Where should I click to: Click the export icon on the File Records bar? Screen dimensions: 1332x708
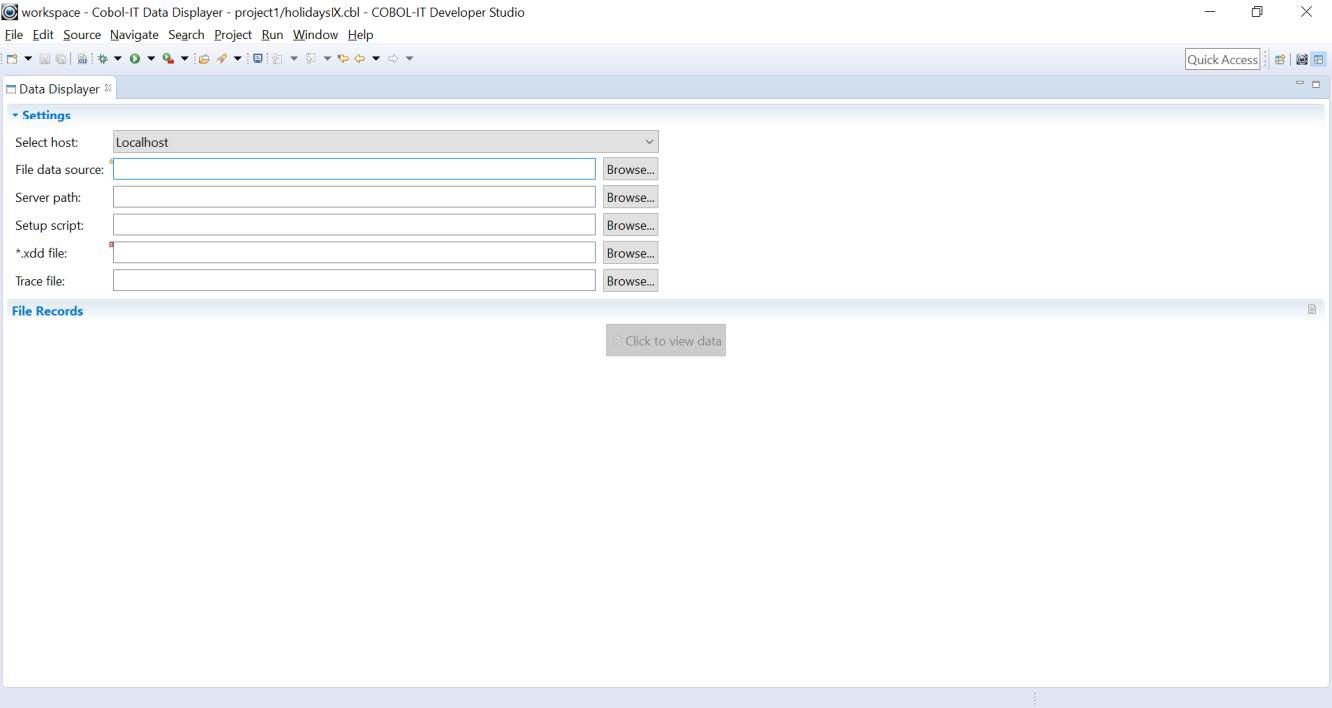[x=1312, y=309]
